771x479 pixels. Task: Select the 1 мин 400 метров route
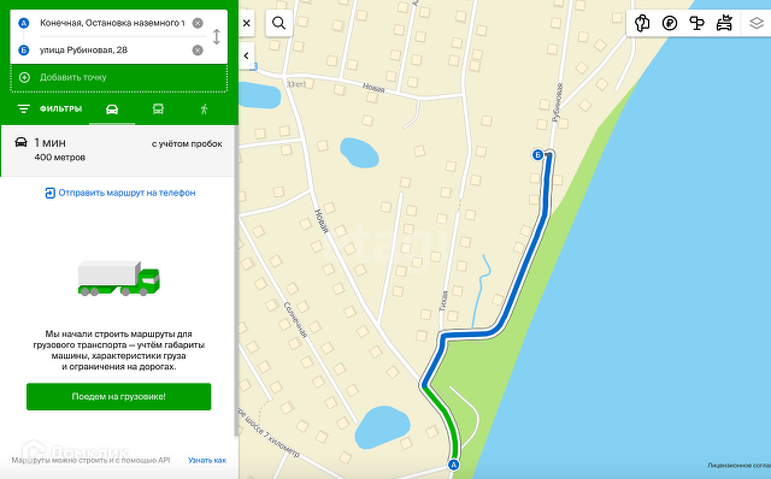point(119,150)
